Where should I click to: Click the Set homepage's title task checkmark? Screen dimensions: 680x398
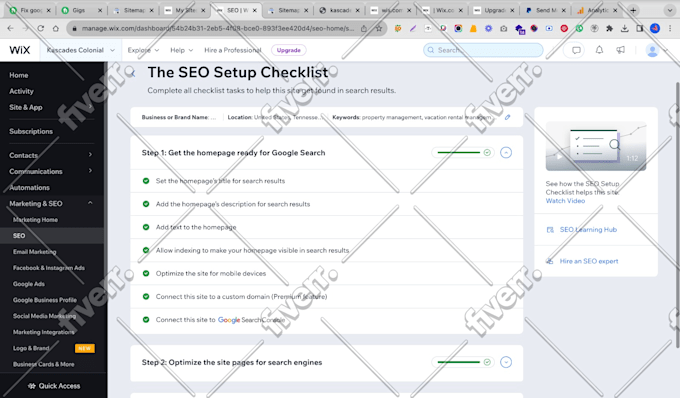coord(146,181)
